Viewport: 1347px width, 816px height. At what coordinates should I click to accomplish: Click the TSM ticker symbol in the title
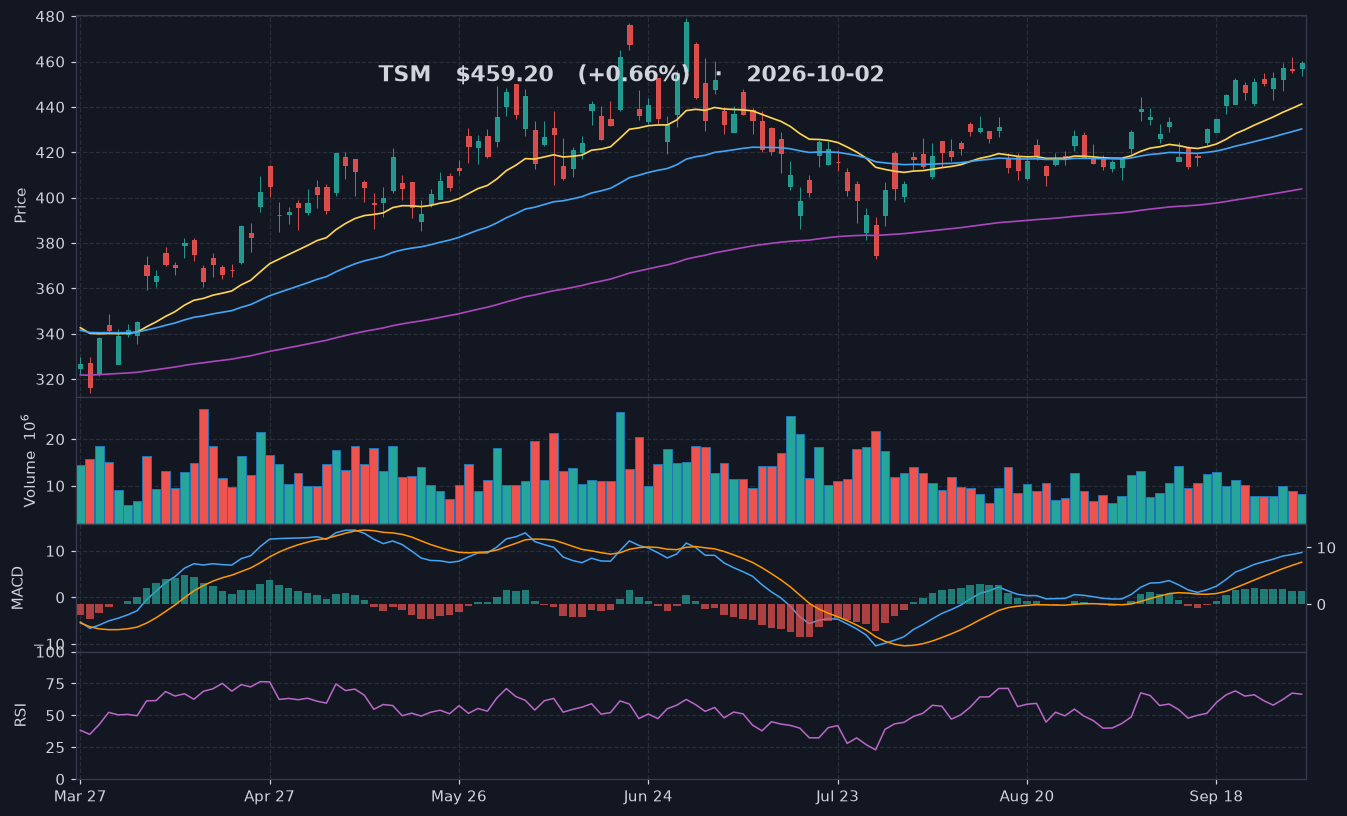pos(404,75)
